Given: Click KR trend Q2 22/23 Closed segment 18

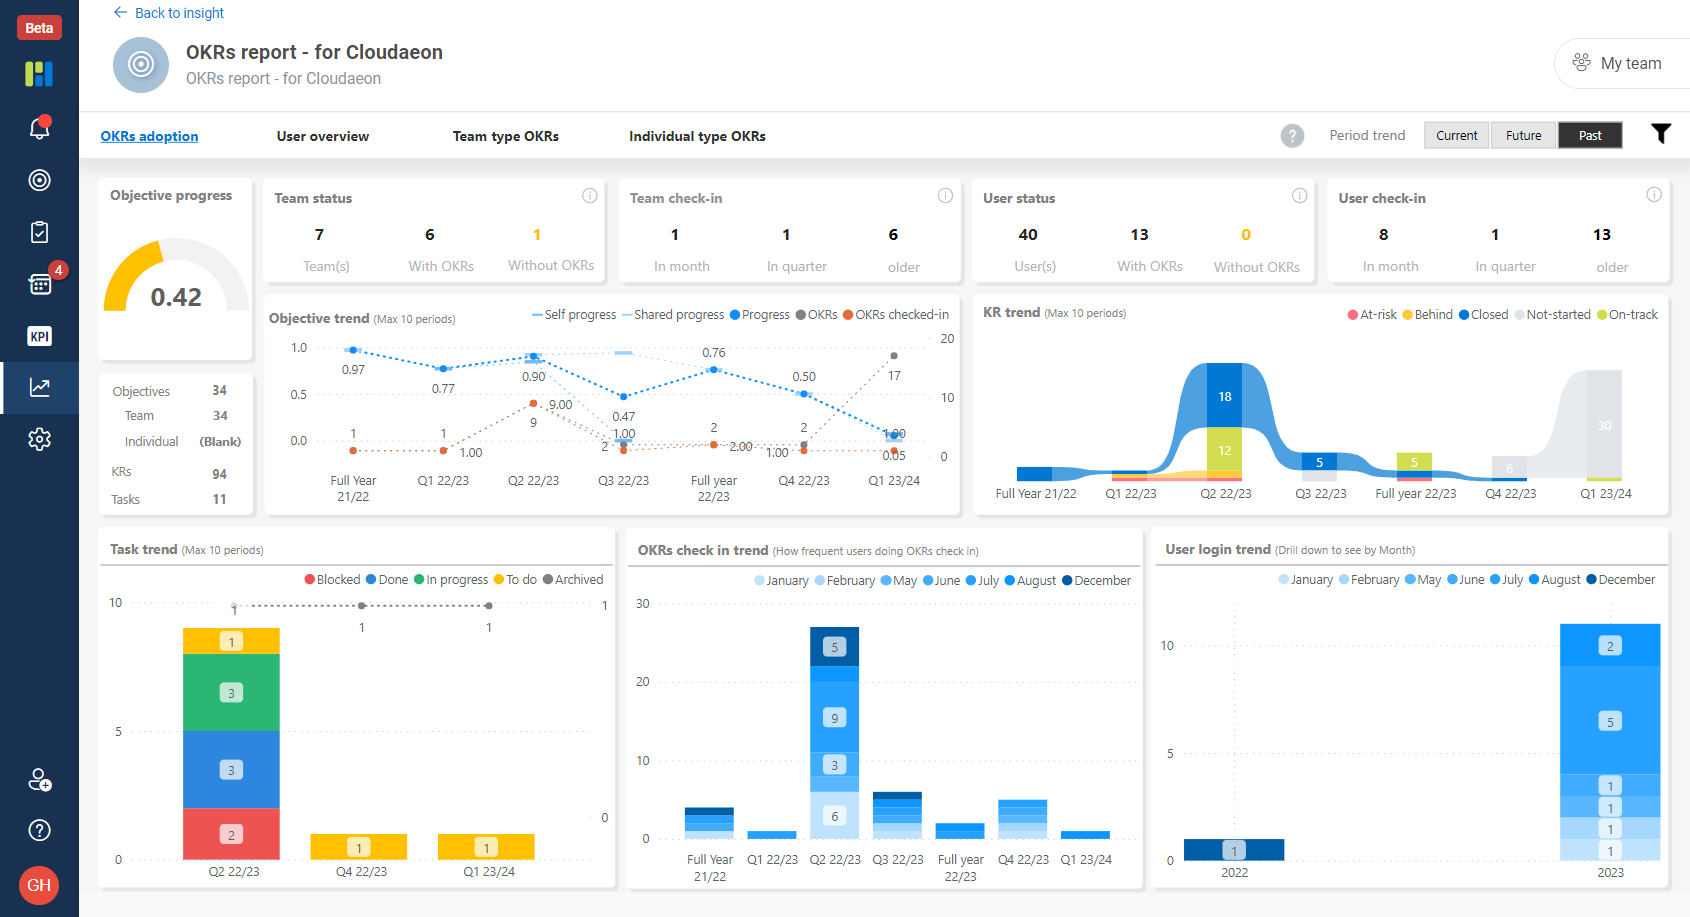Looking at the screenshot, I should [x=1224, y=396].
